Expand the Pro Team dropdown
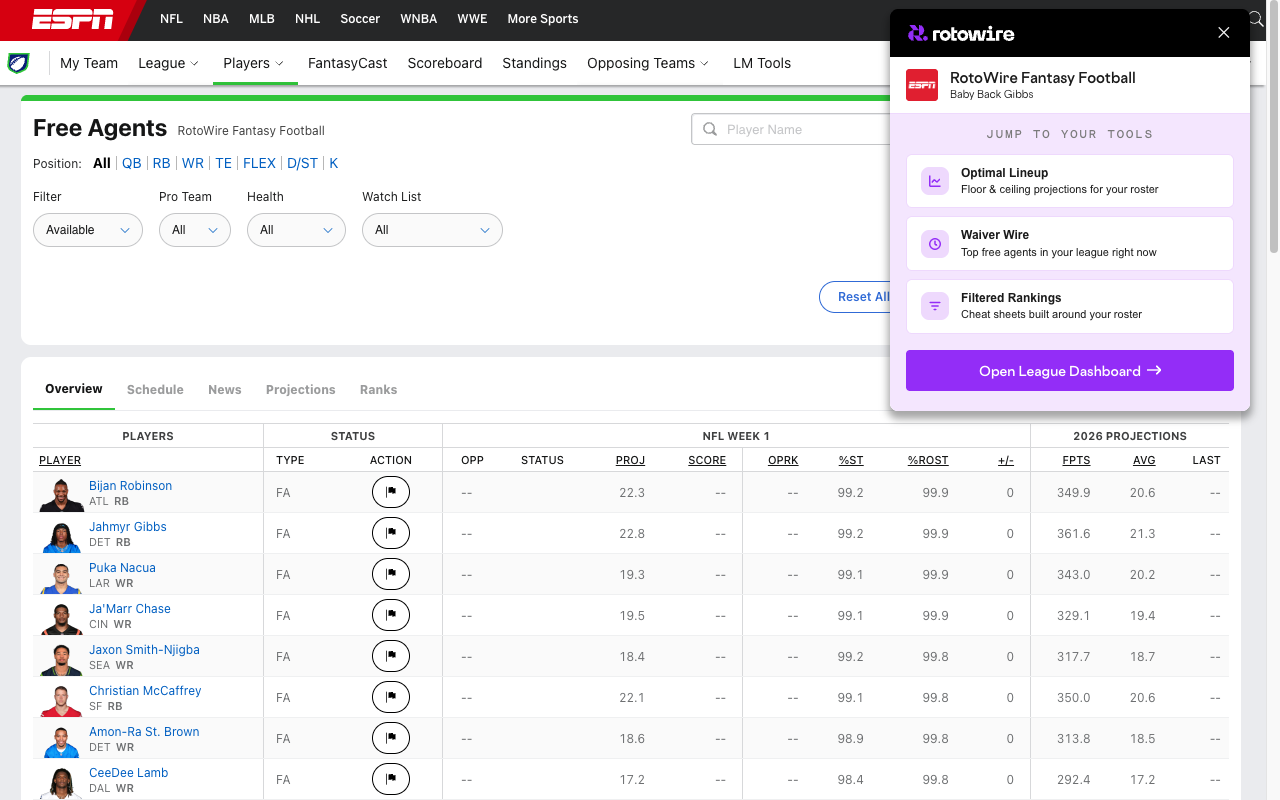The image size is (1280, 800). click(x=195, y=230)
